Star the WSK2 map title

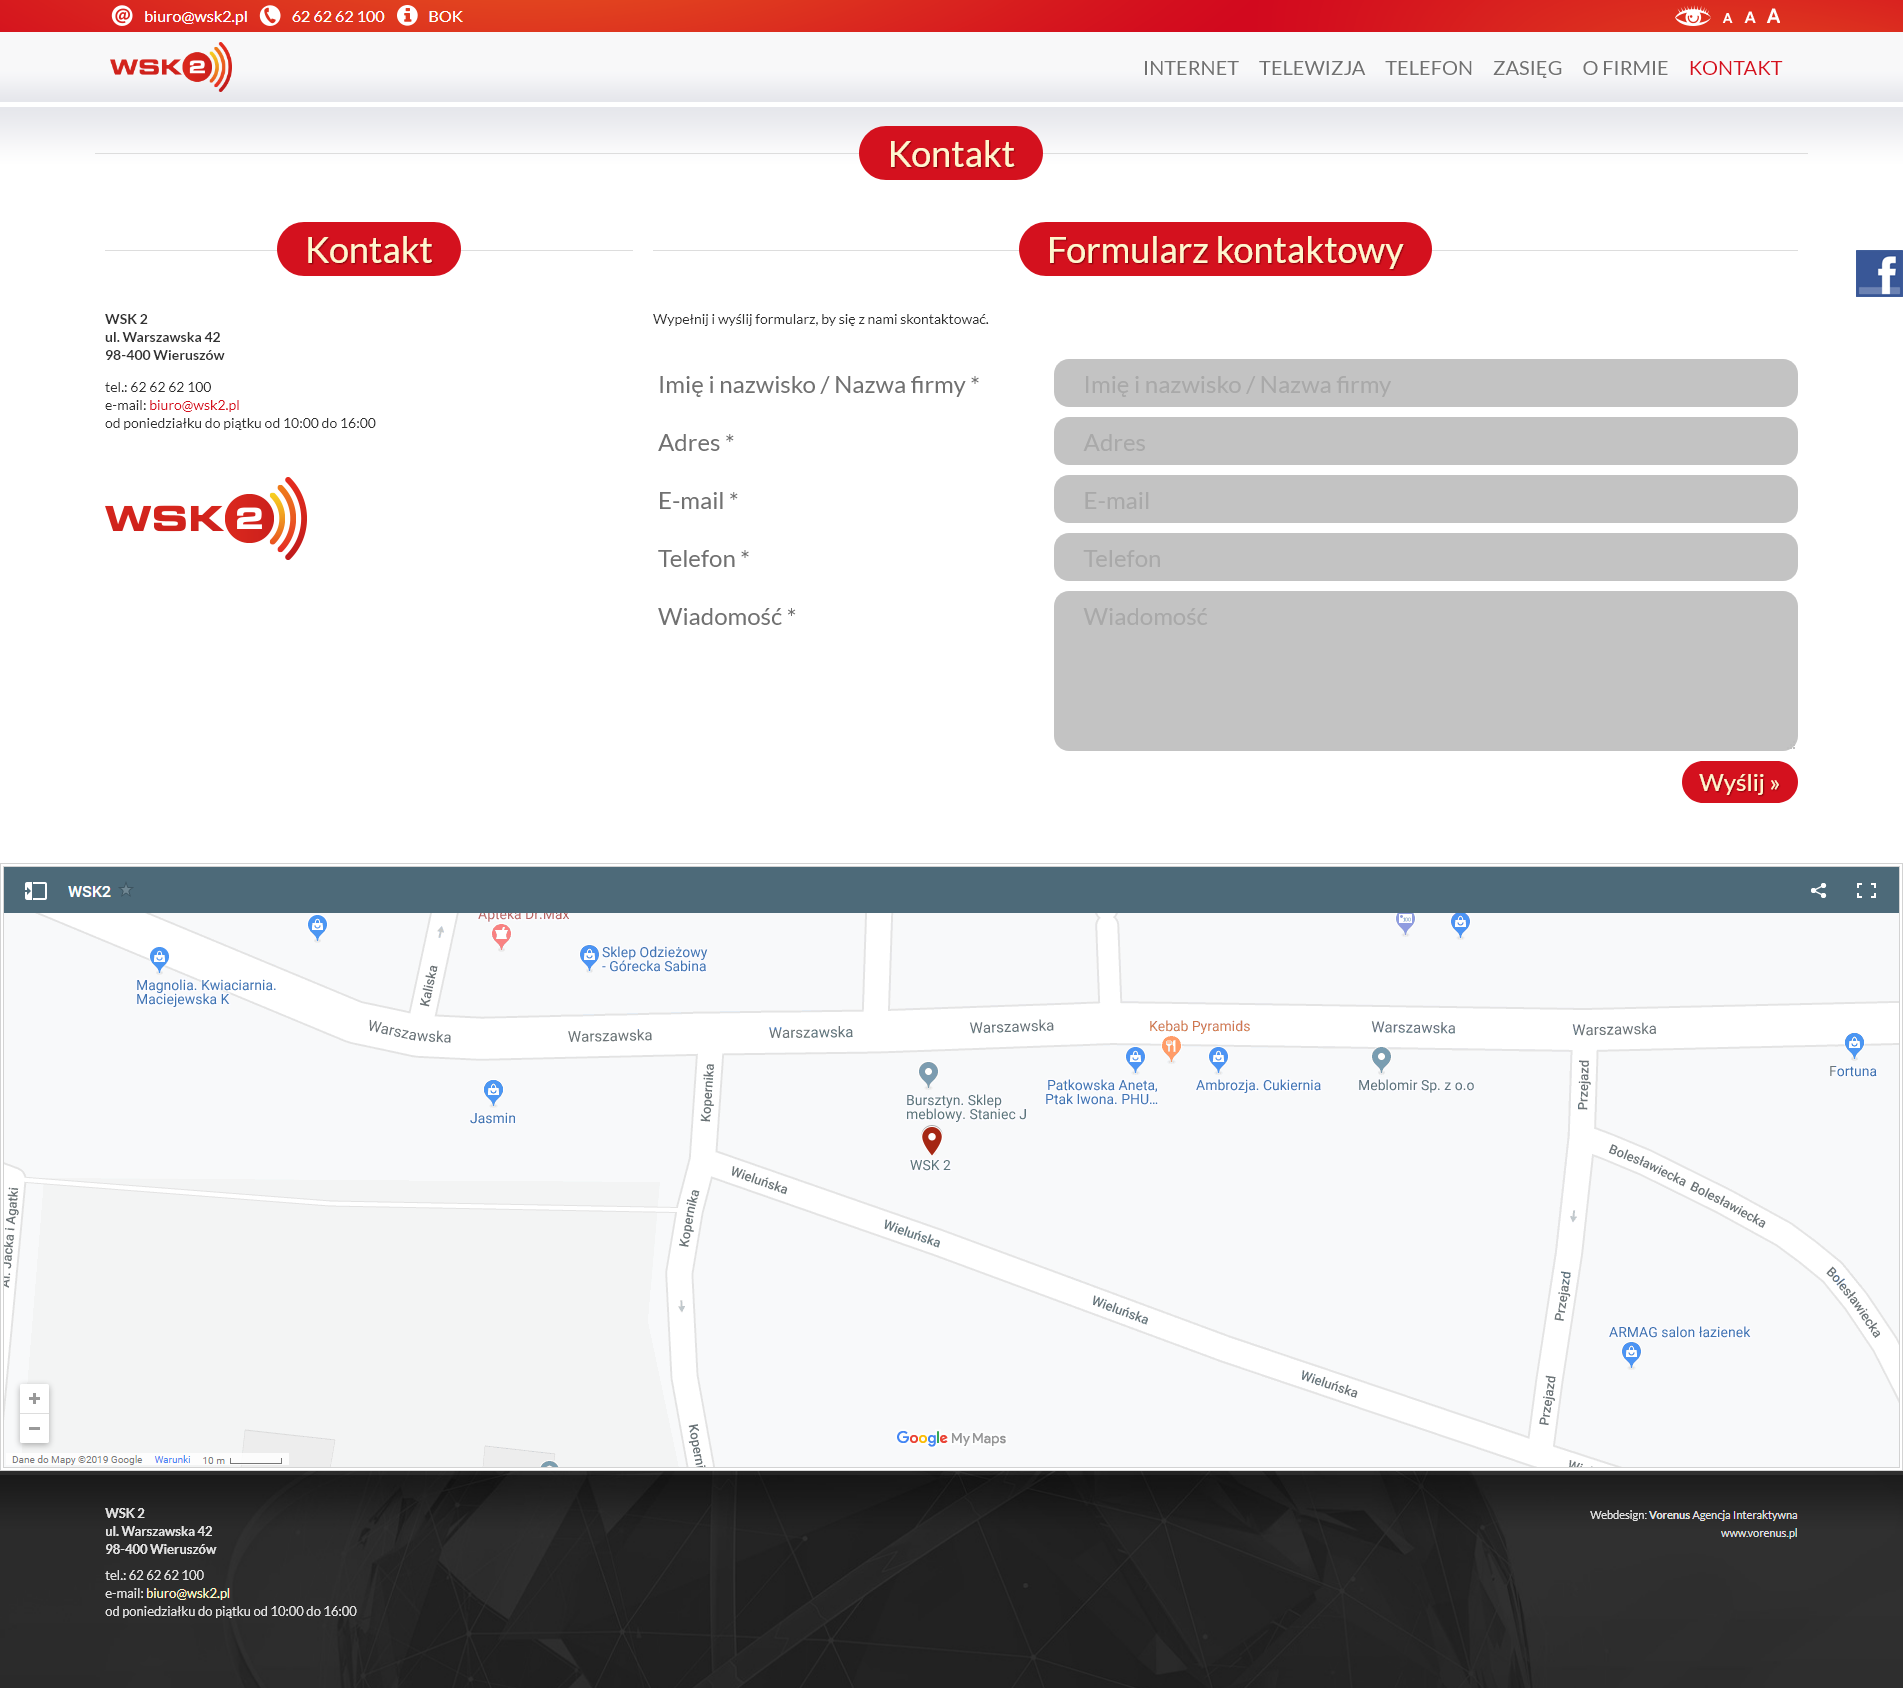tap(126, 890)
